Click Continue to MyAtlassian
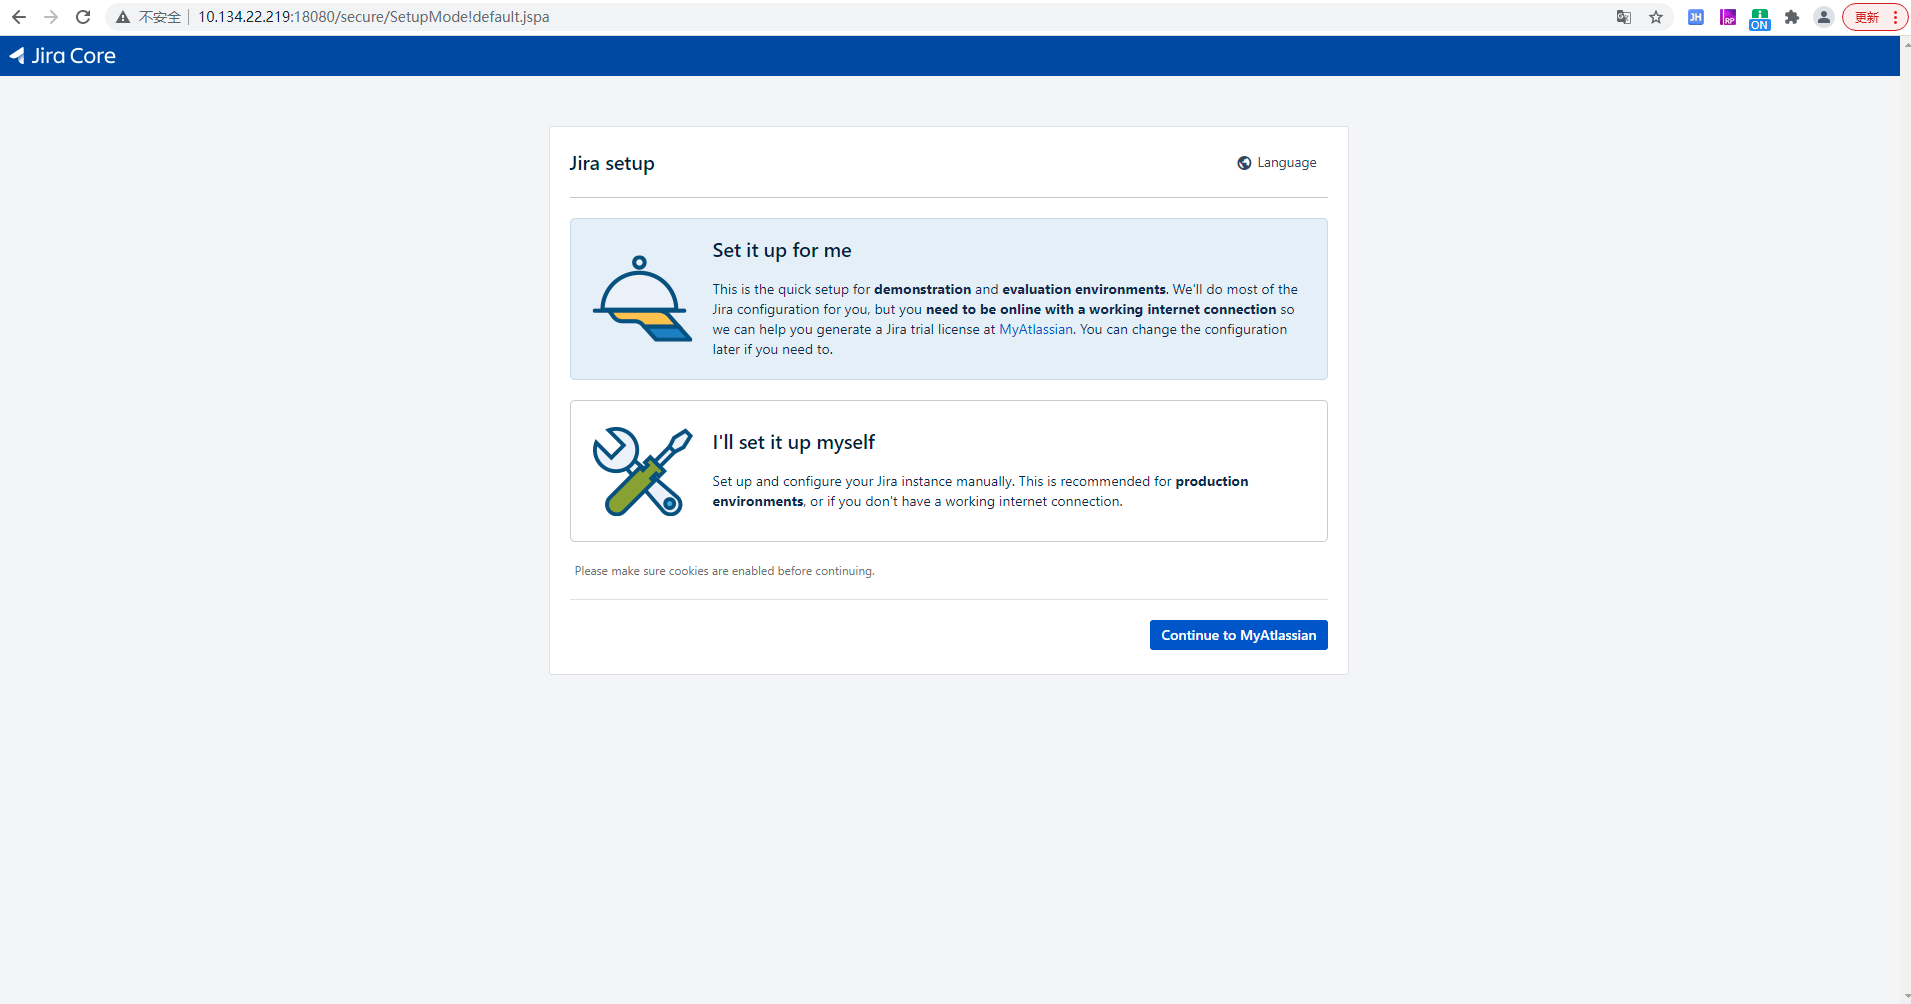This screenshot has height=1004, width=1911. 1238,635
